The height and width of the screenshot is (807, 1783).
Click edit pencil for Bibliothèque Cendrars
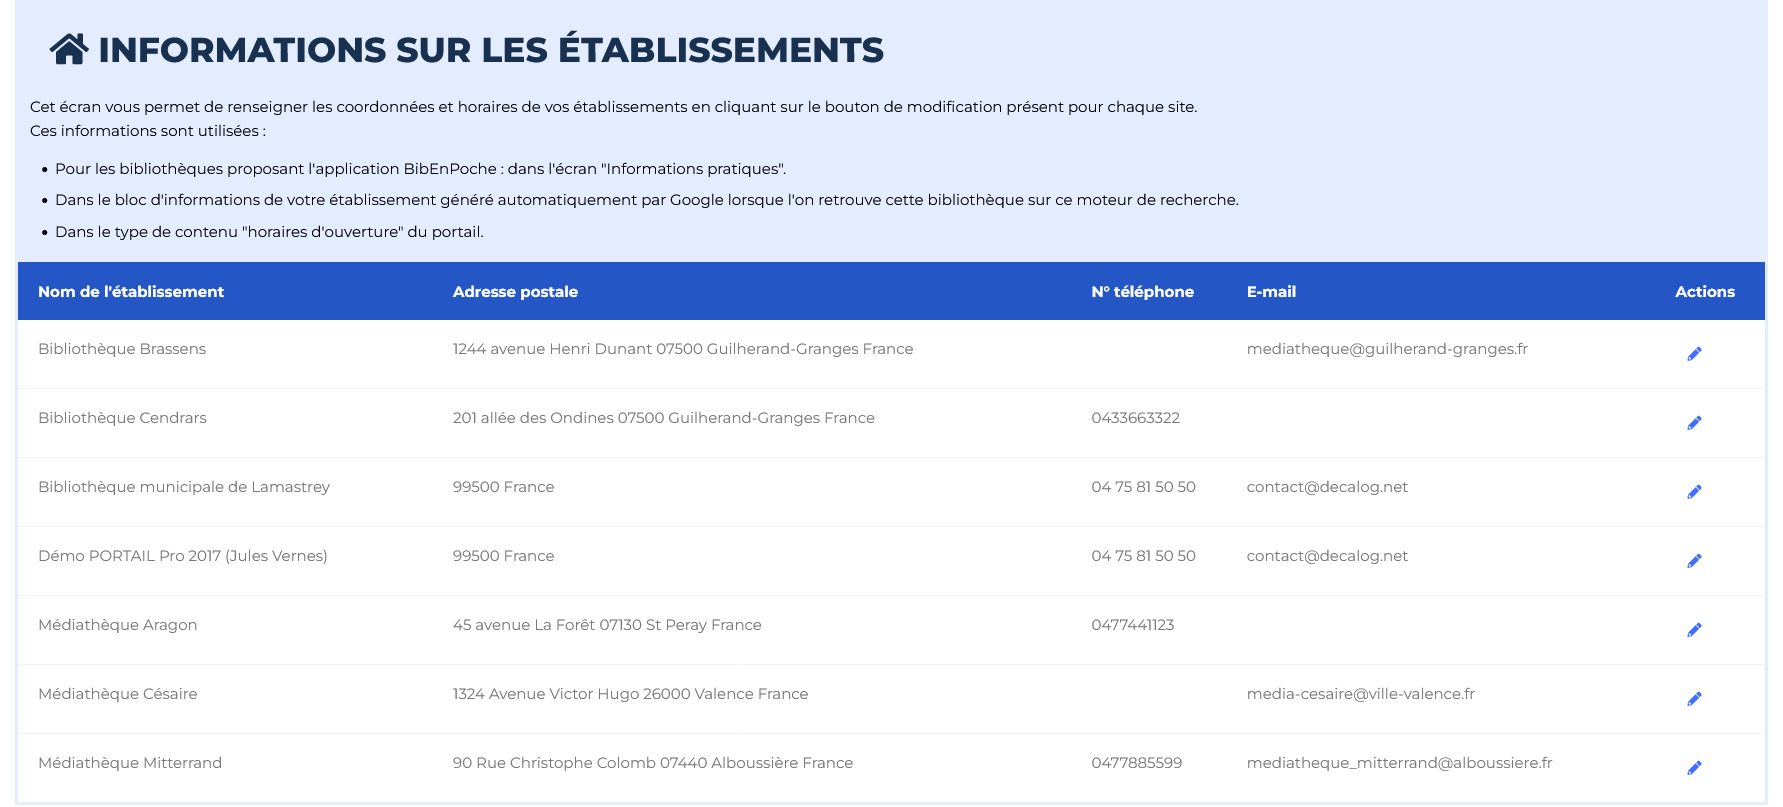[1694, 423]
